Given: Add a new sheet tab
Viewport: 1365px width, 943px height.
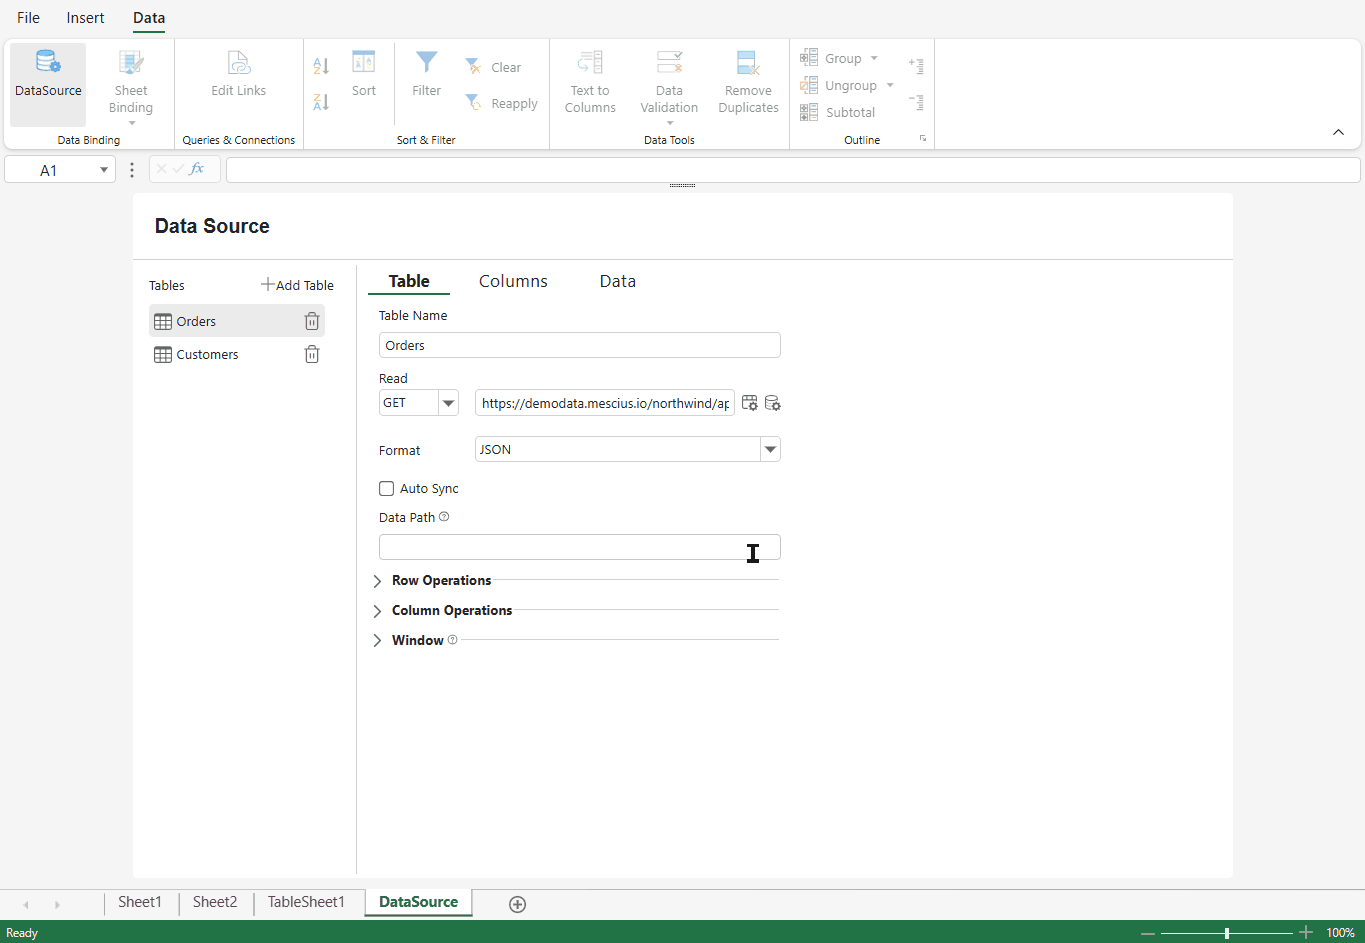Looking at the screenshot, I should pos(517,904).
